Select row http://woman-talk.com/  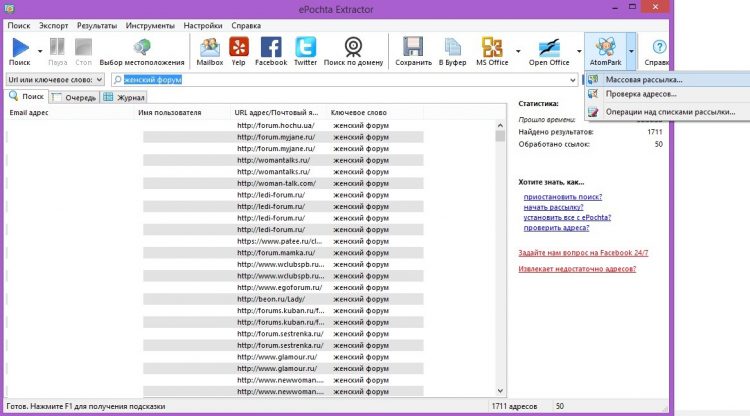(x=215, y=183)
